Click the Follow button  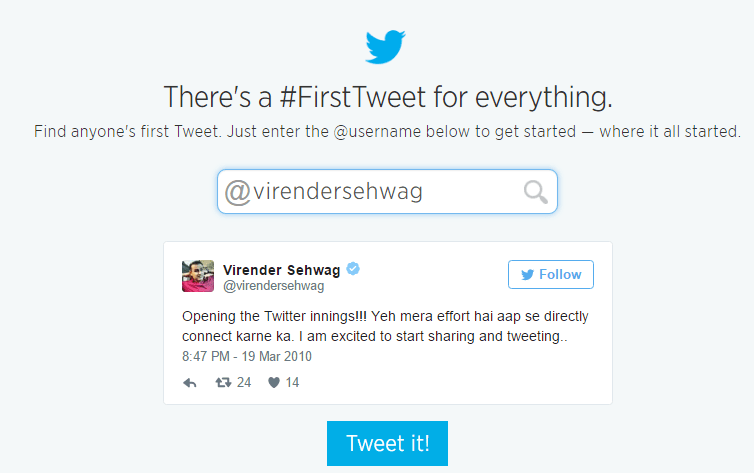(551, 274)
